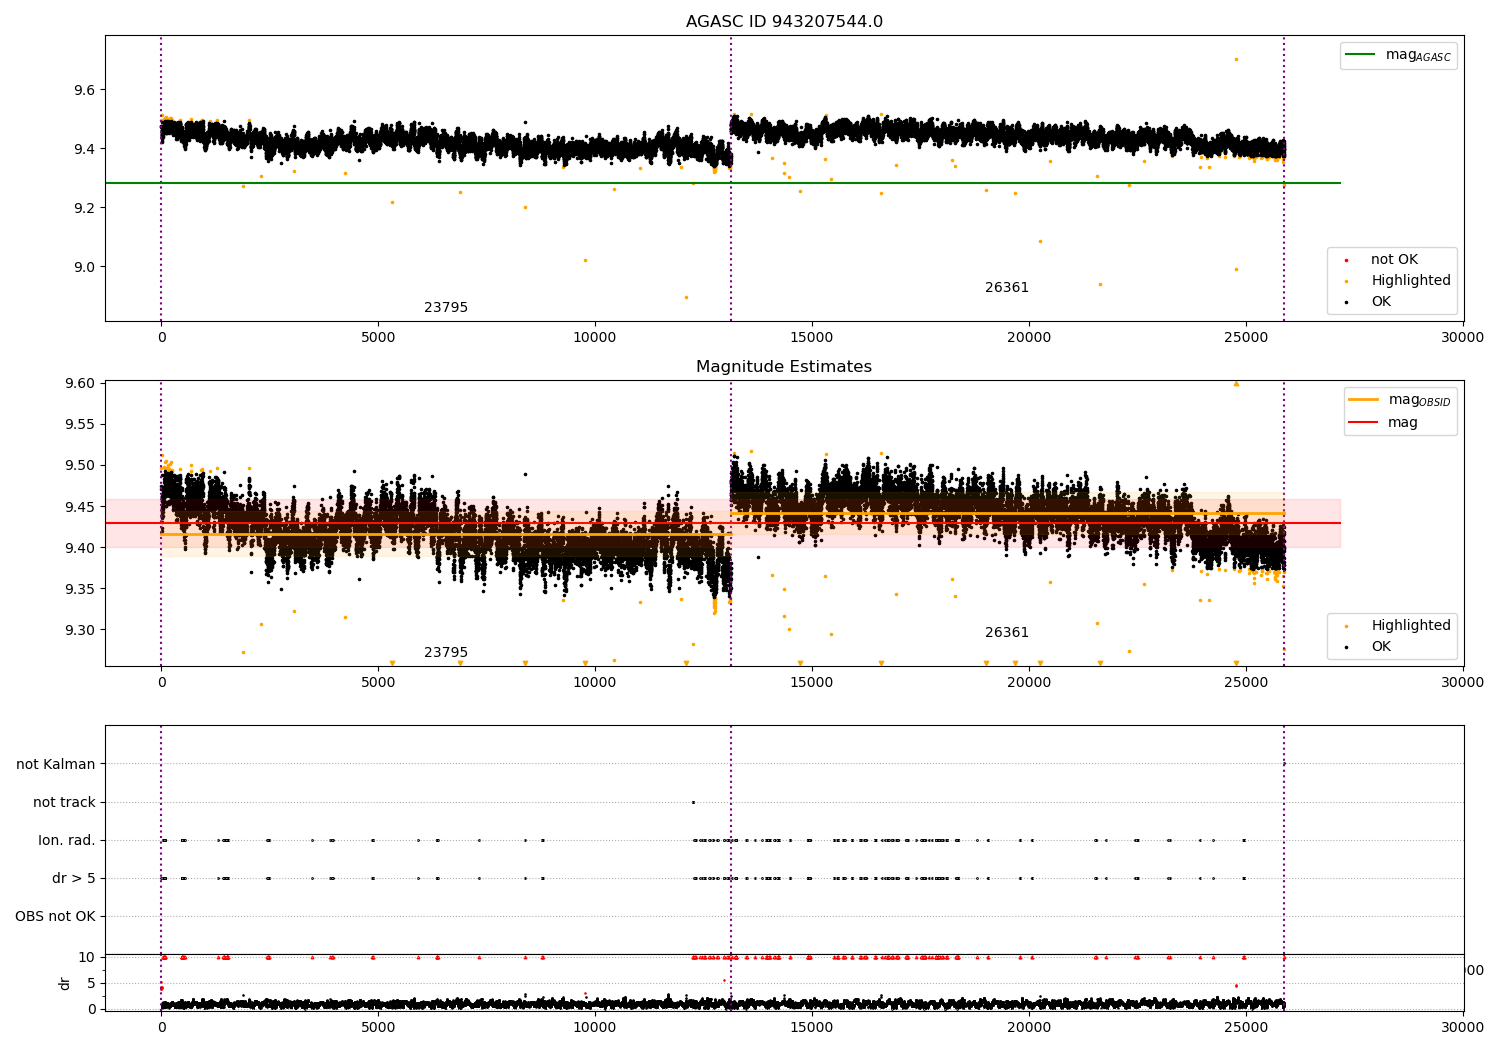1500x1050 pixels.
Task: Click the 9.30 tick label on middle plot
Action: pyautogui.click(x=80, y=630)
